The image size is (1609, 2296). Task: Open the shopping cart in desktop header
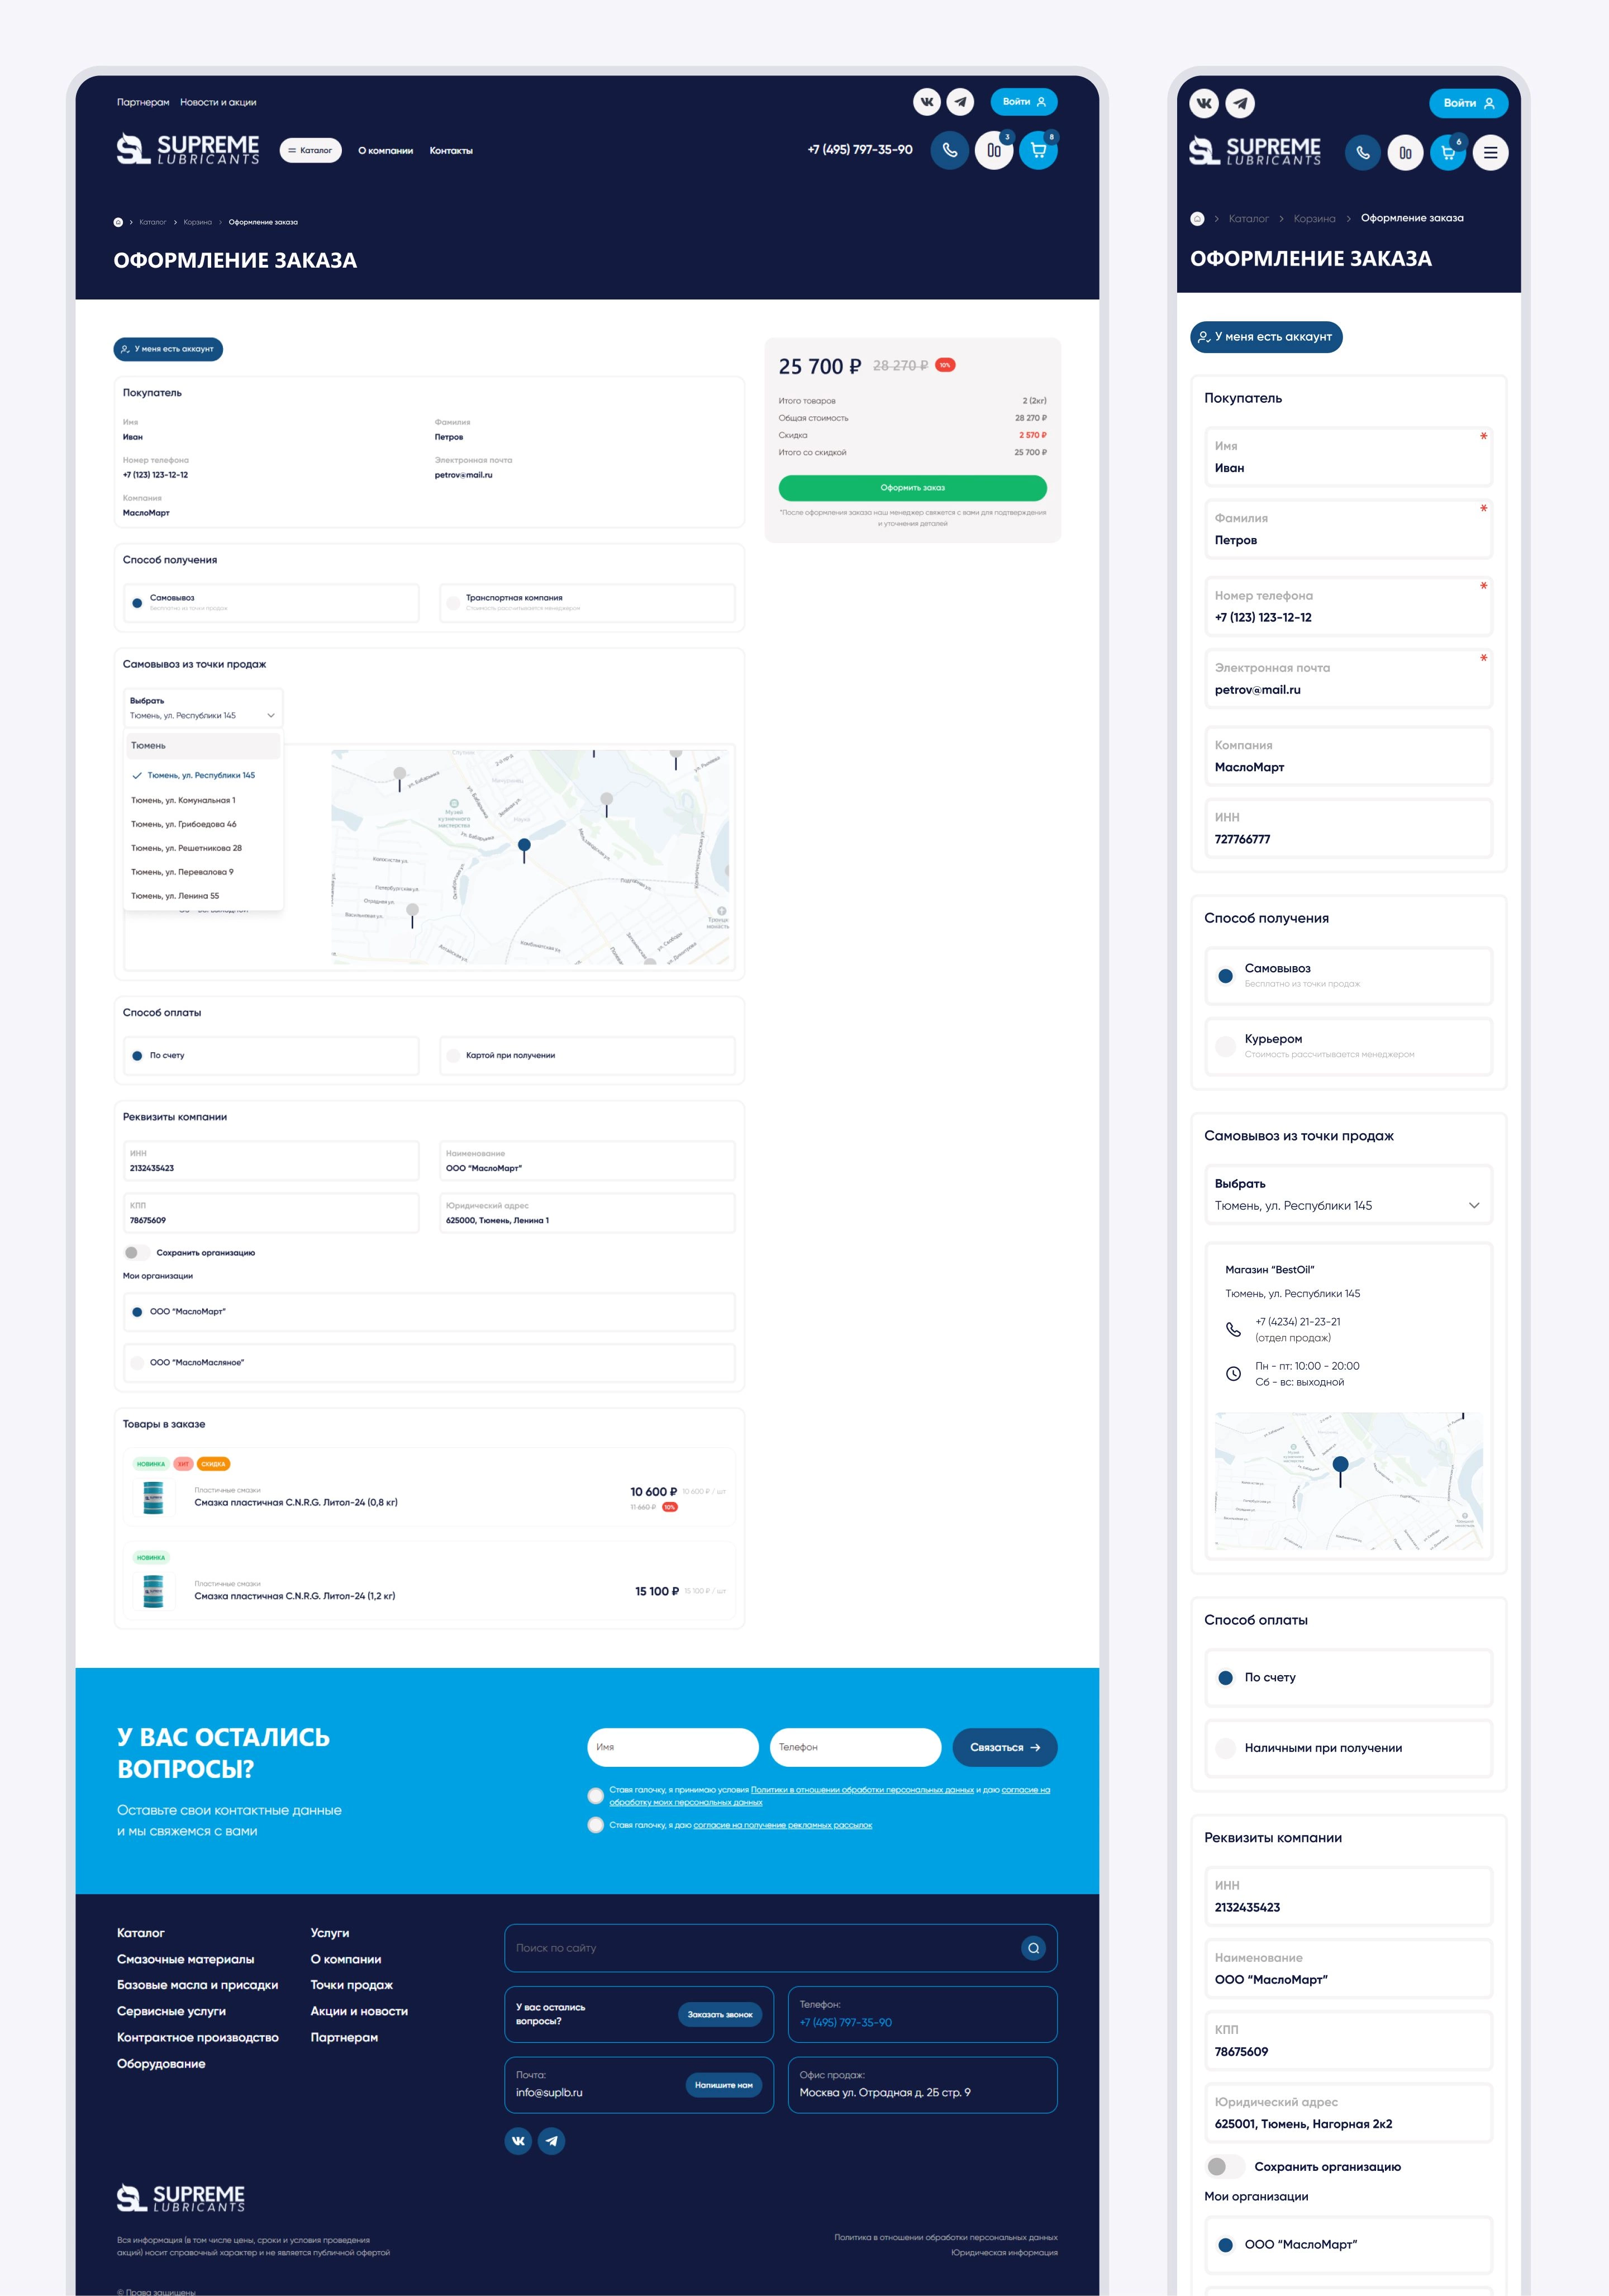coord(1038,150)
